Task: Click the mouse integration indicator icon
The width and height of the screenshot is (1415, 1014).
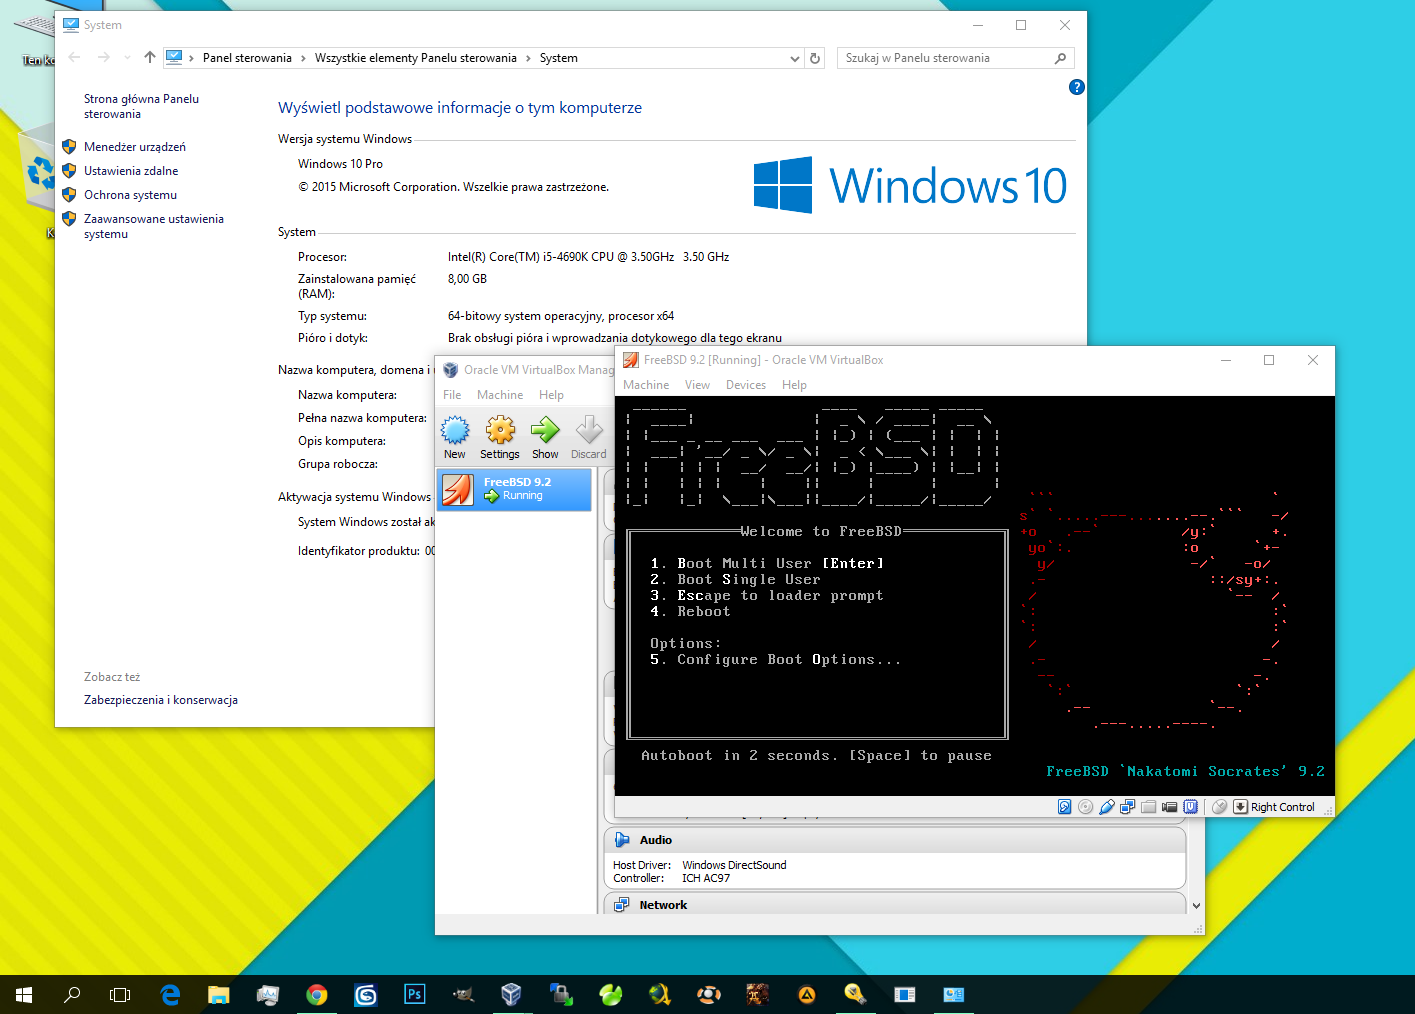Action: (1219, 807)
